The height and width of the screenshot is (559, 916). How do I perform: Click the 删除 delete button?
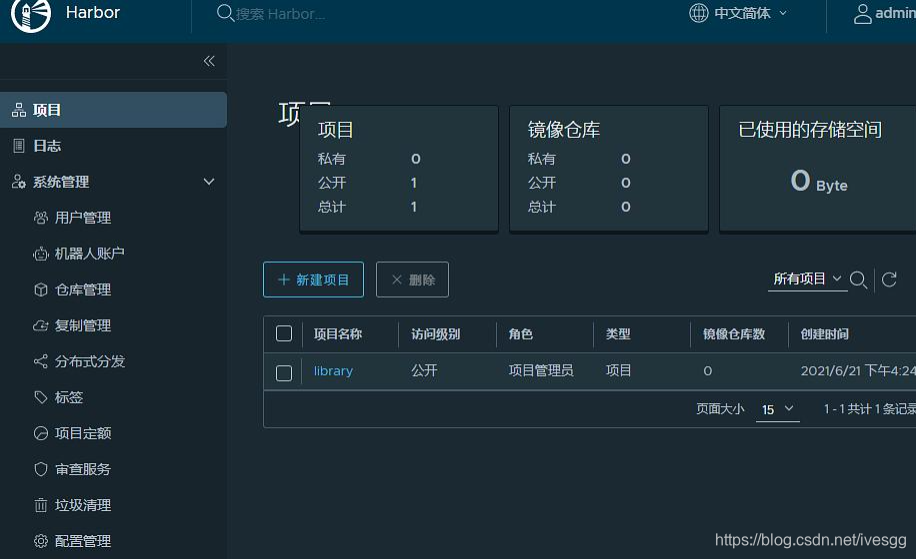coord(412,279)
